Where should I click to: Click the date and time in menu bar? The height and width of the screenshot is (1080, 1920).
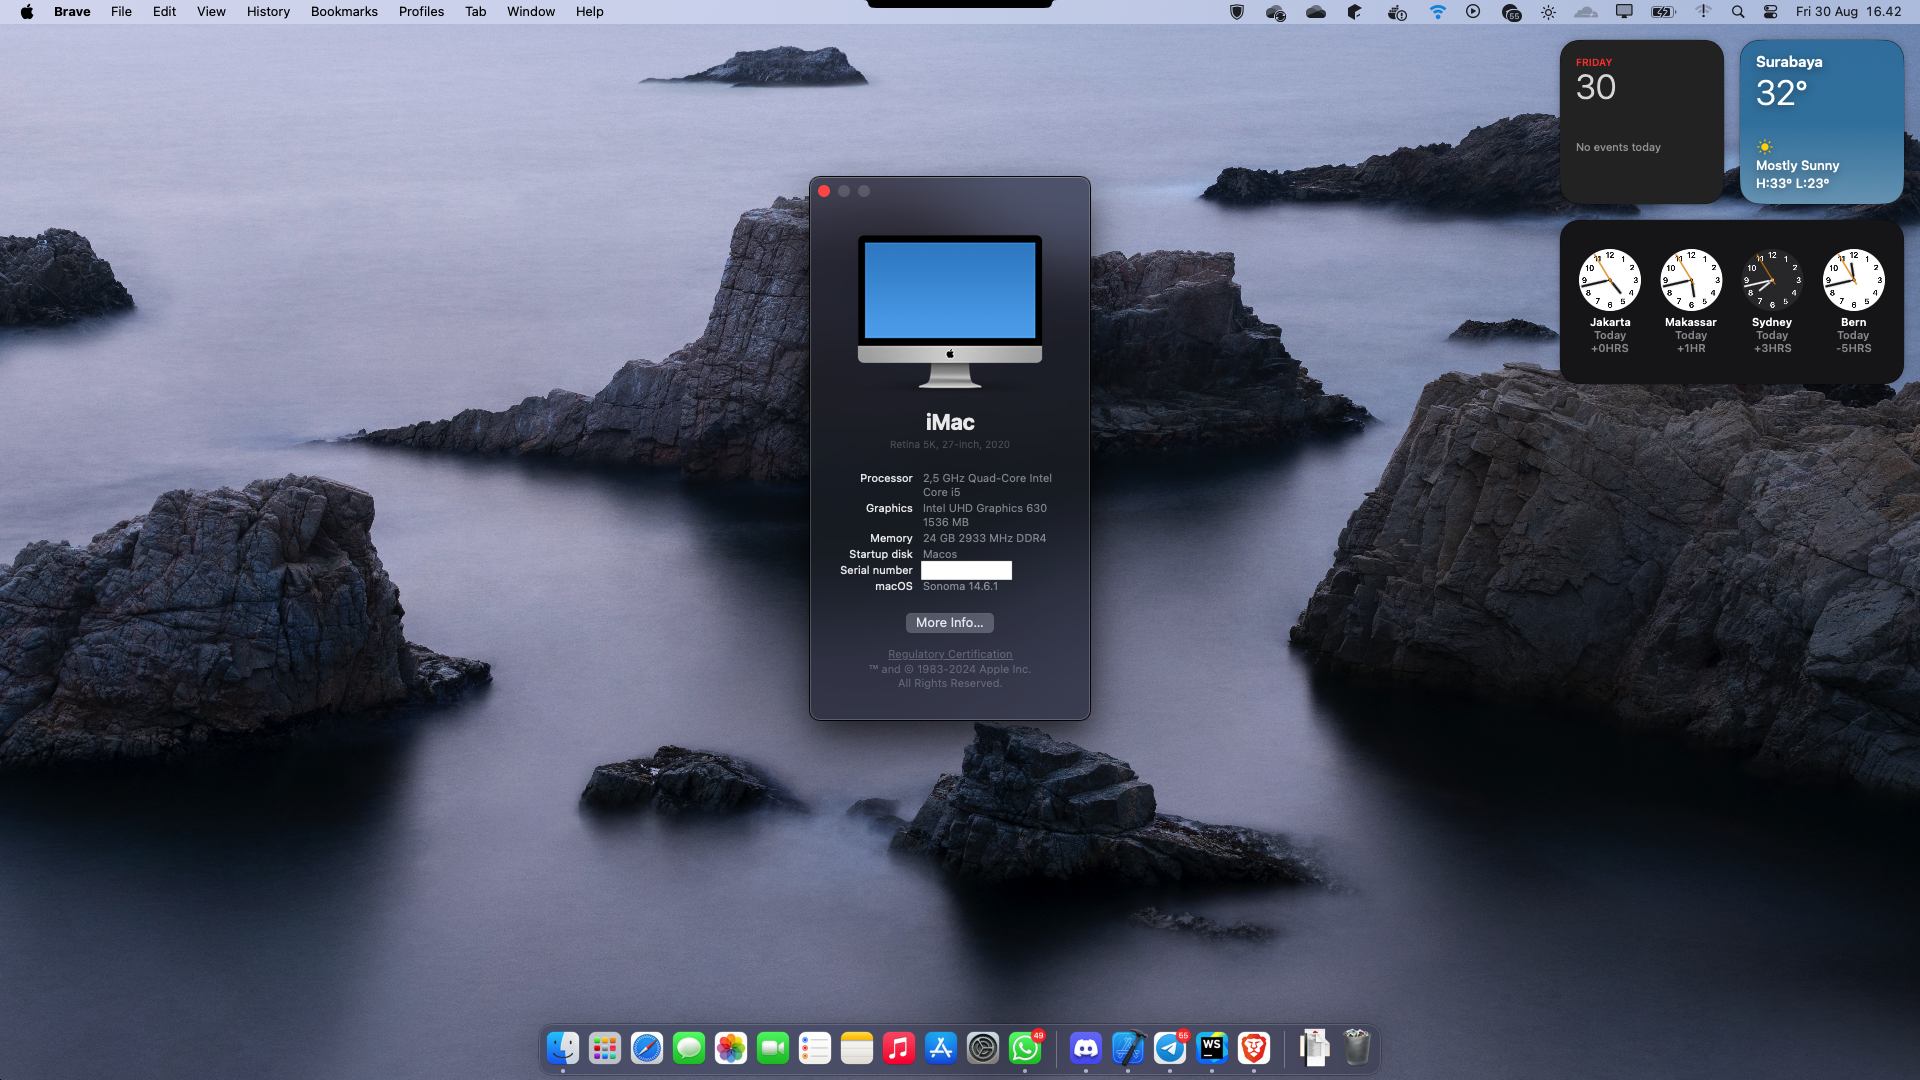pyautogui.click(x=1848, y=12)
